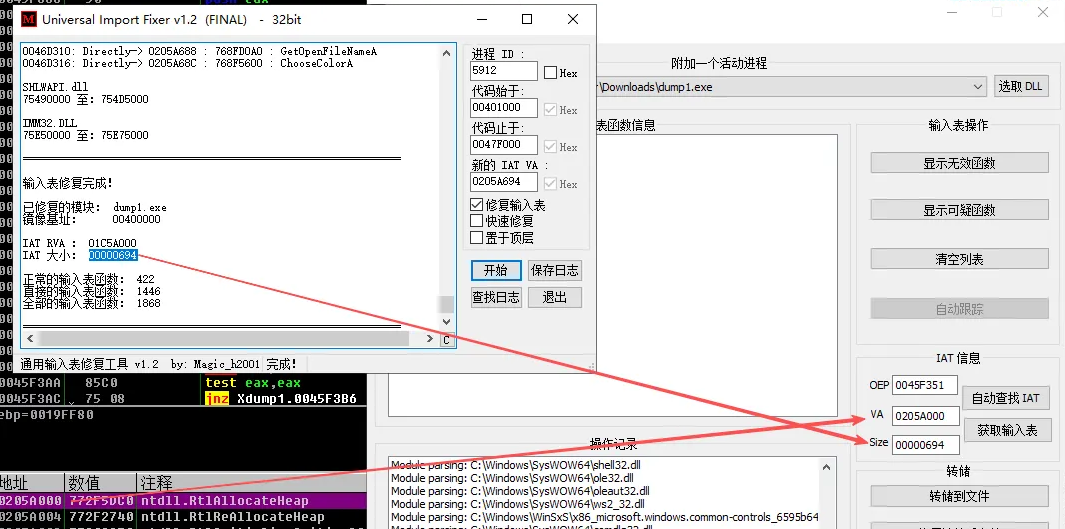
Task: Check the 置于顶层 option
Action: click(476, 238)
